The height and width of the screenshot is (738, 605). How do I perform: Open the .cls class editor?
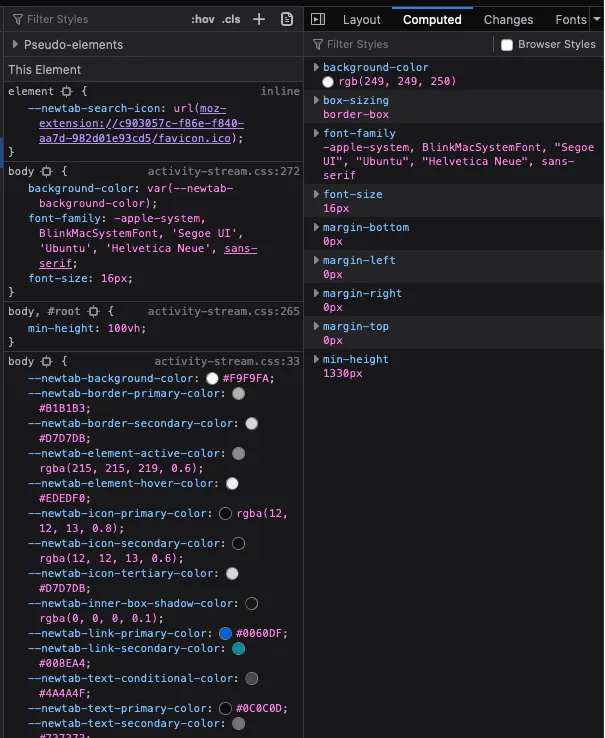click(231, 19)
